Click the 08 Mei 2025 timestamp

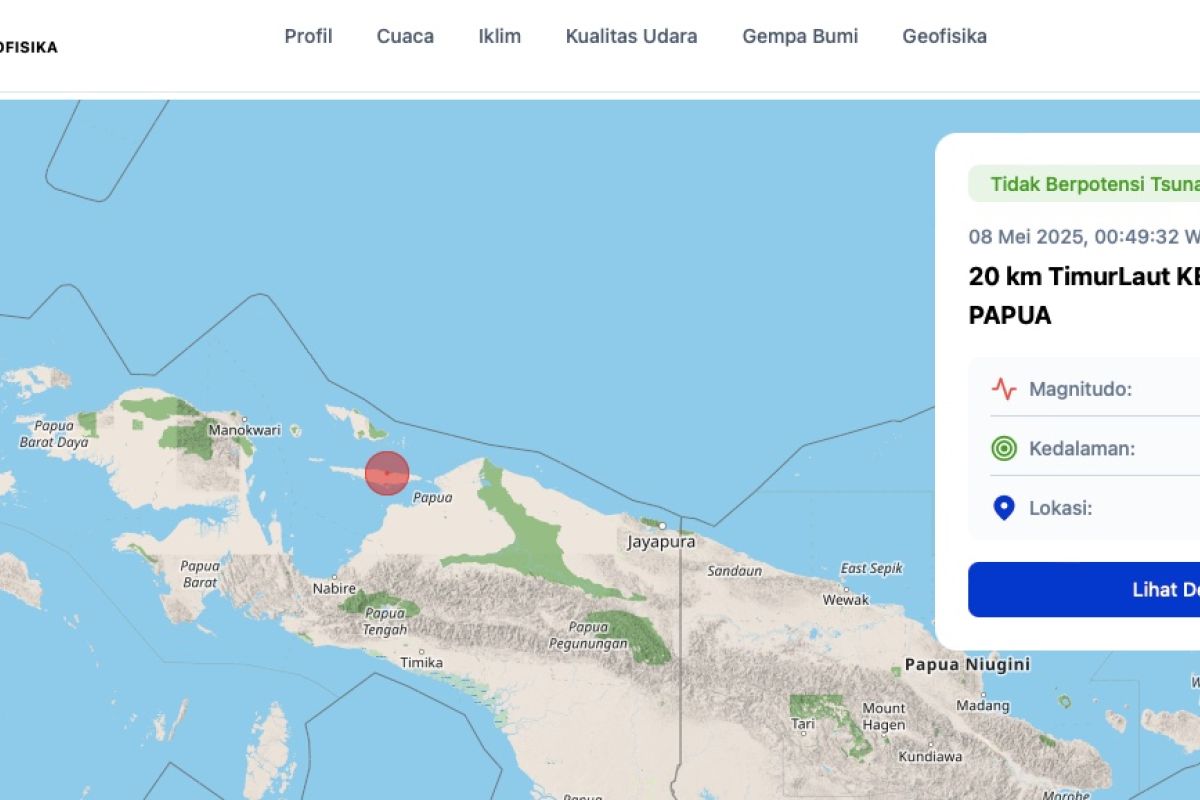click(1084, 237)
